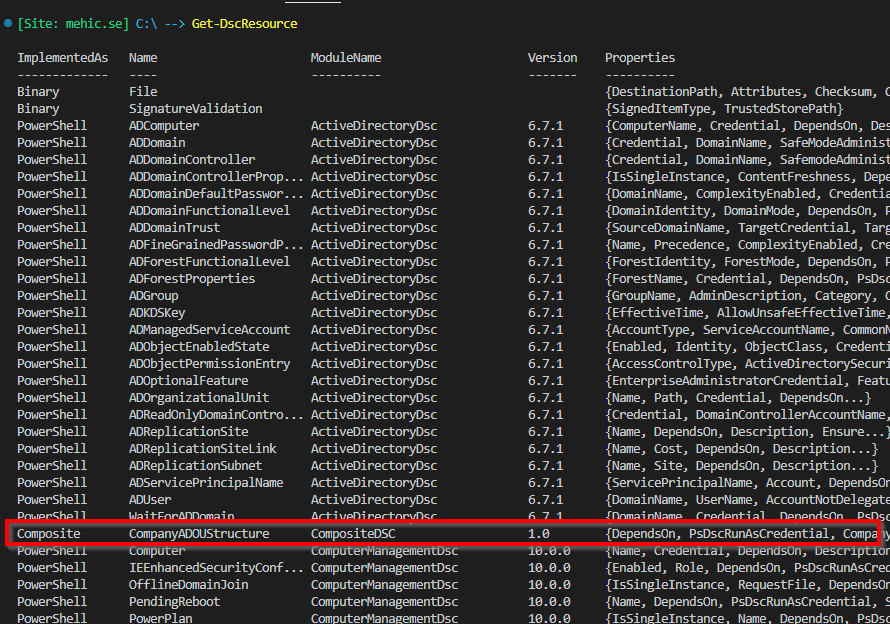Select the SignatureValidation resource name
Image resolution: width=890 pixels, height=624 pixels.
(195, 108)
